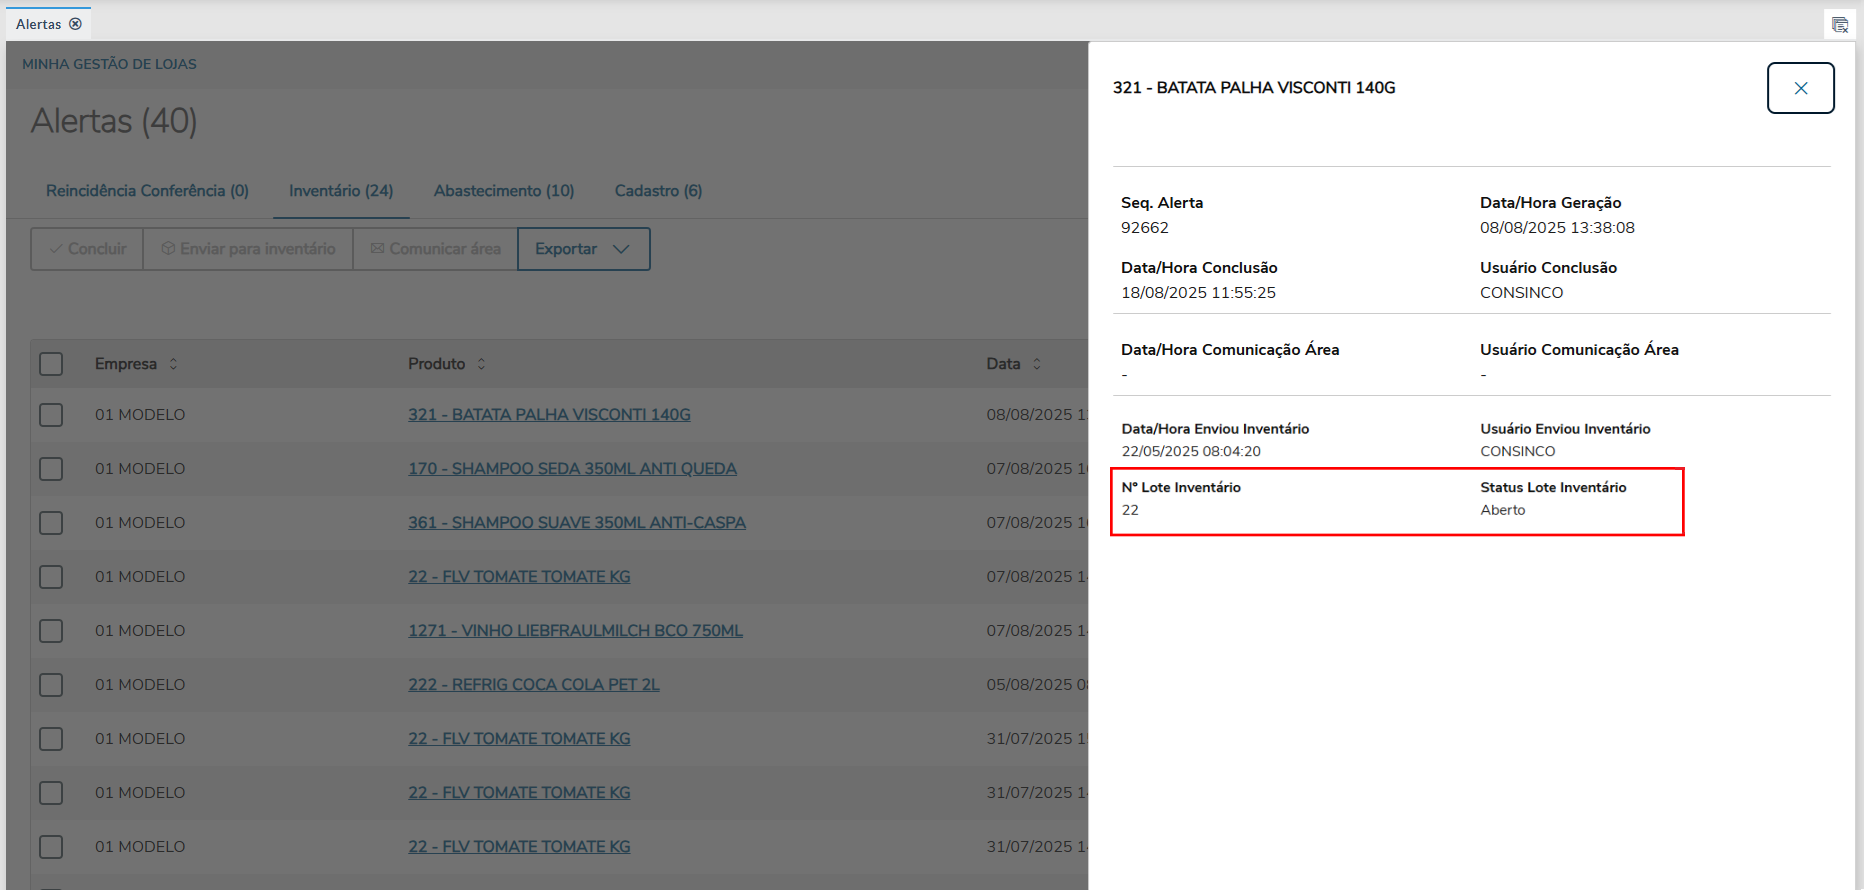Close the Alertas tab with the x icon
1864x890 pixels.
[x=75, y=24]
